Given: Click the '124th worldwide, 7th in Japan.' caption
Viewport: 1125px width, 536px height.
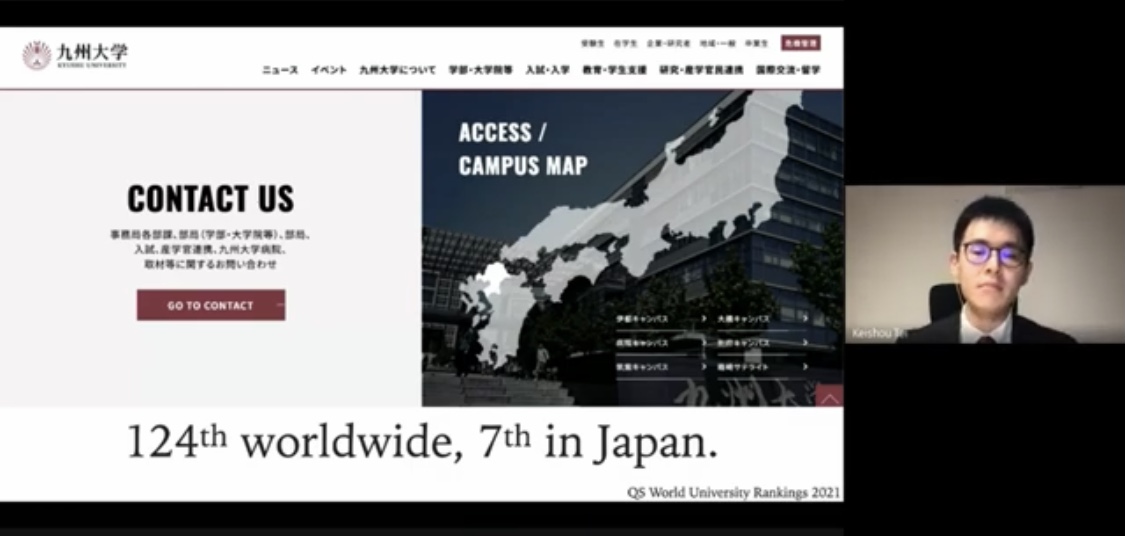Looking at the screenshot, I should (423, 442).
